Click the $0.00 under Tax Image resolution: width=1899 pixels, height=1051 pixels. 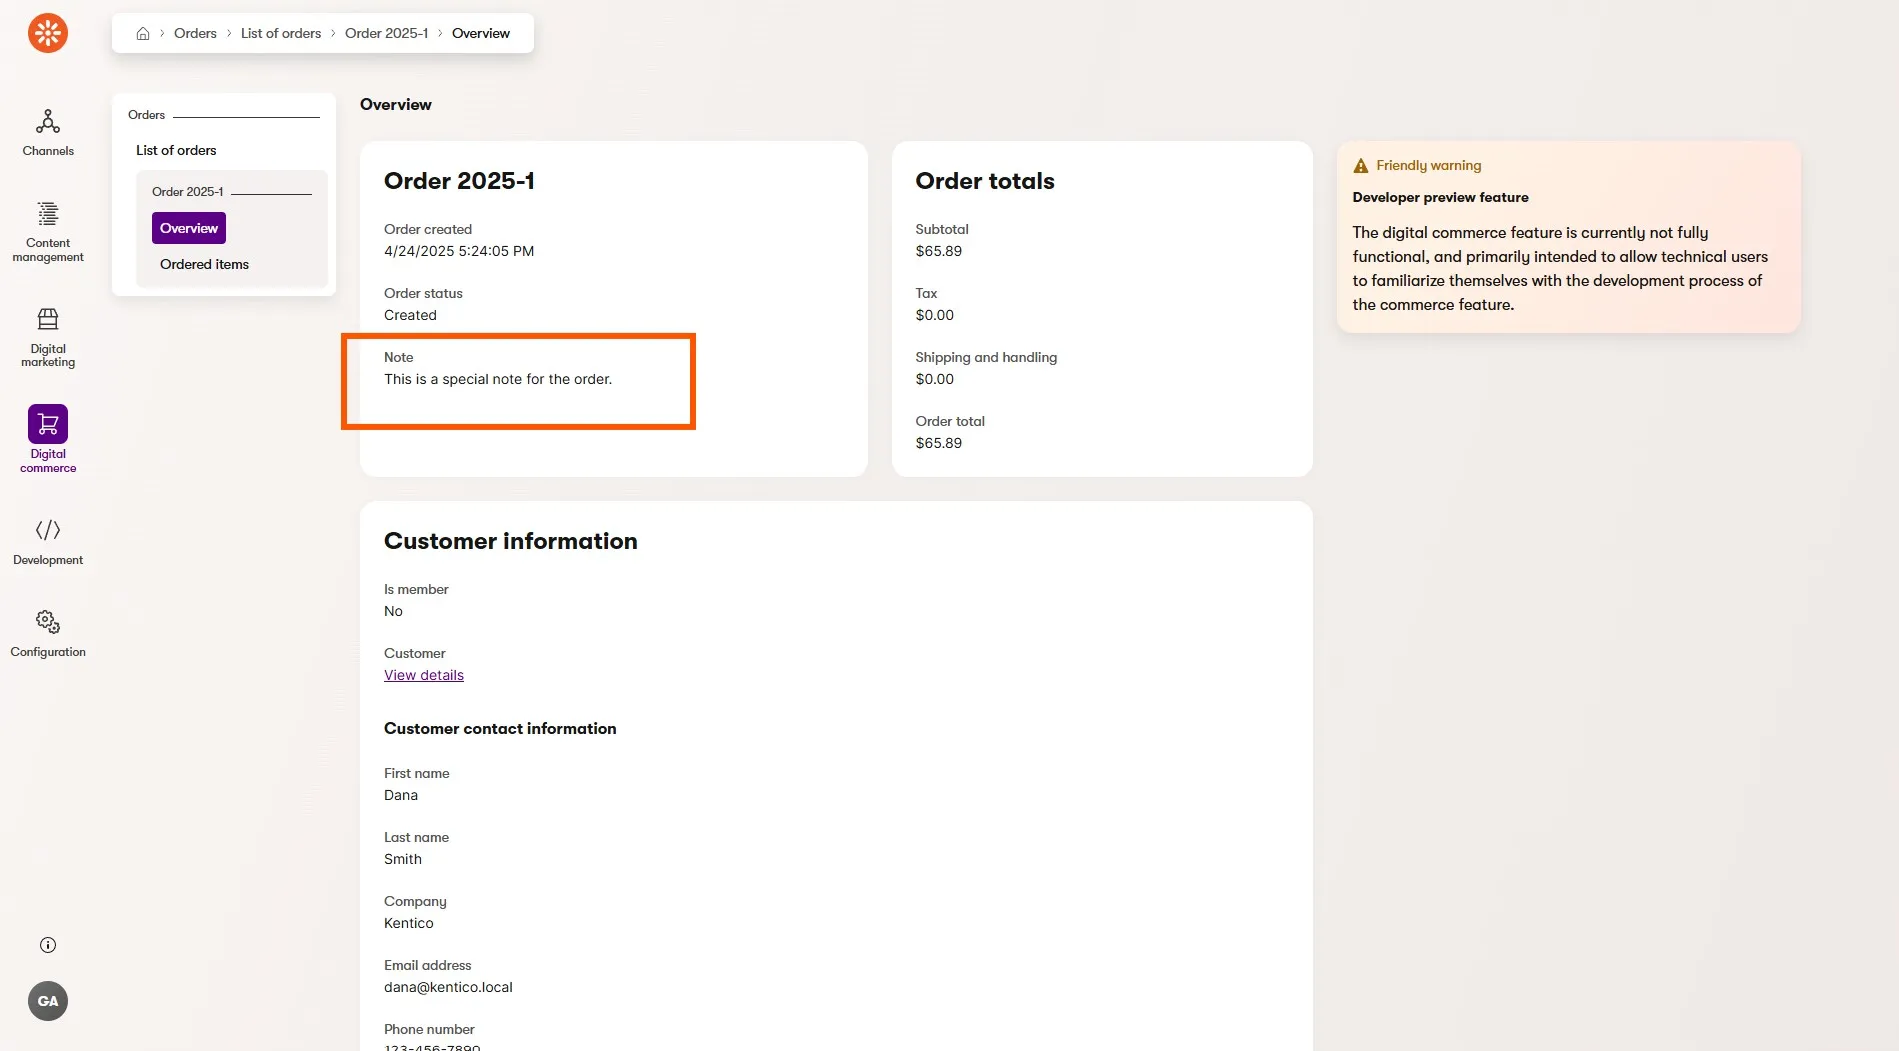(x=935, y=315)
